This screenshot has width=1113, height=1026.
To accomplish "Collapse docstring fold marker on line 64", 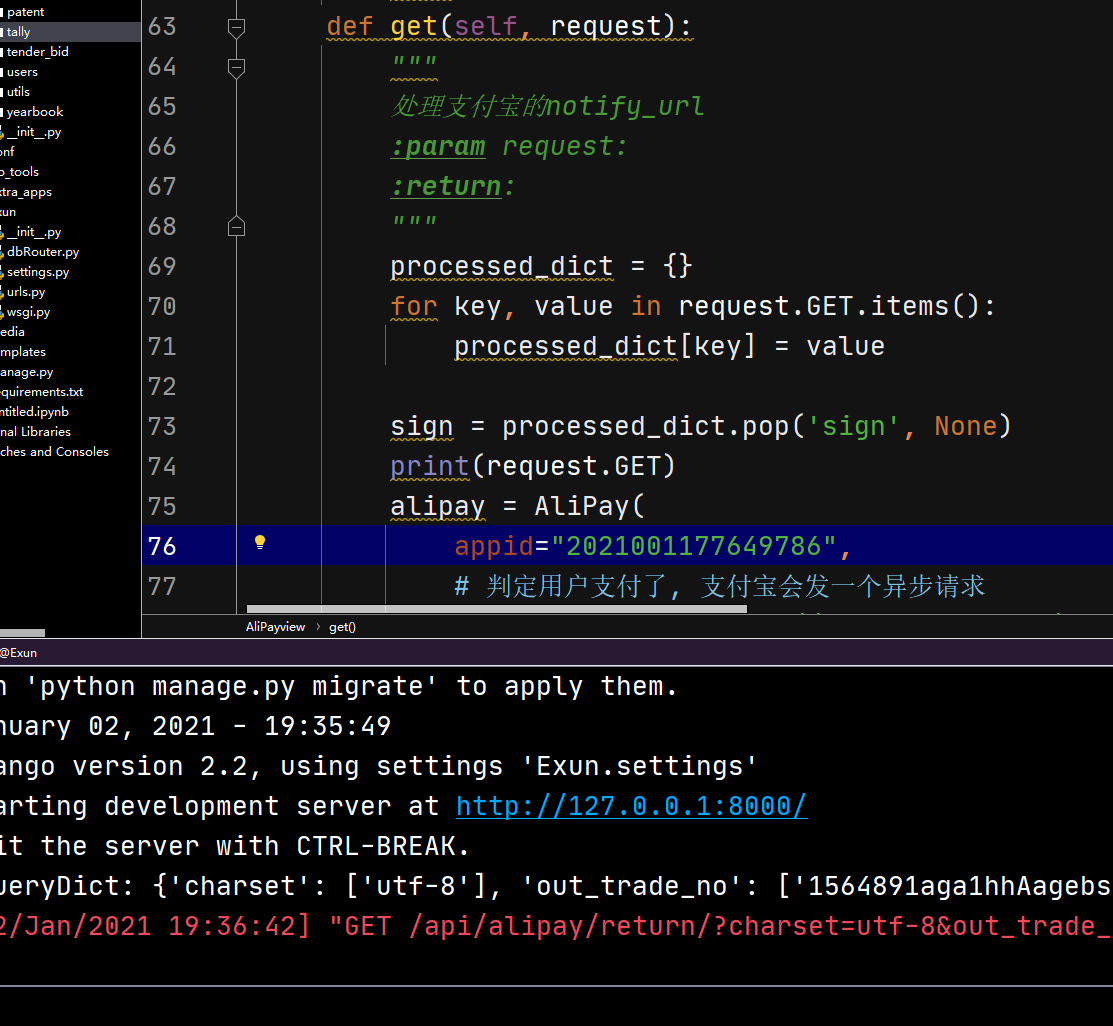I will click(236, 68).
